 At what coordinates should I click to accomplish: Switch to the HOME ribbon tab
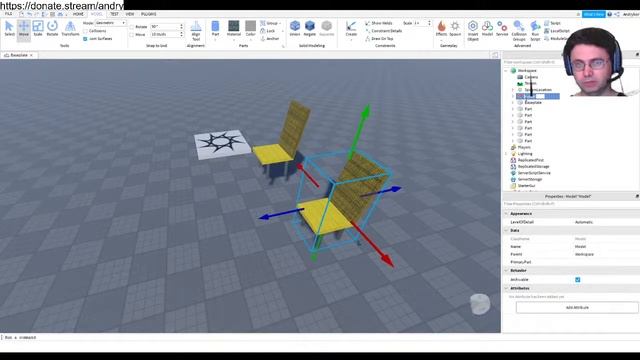point(78,14)
